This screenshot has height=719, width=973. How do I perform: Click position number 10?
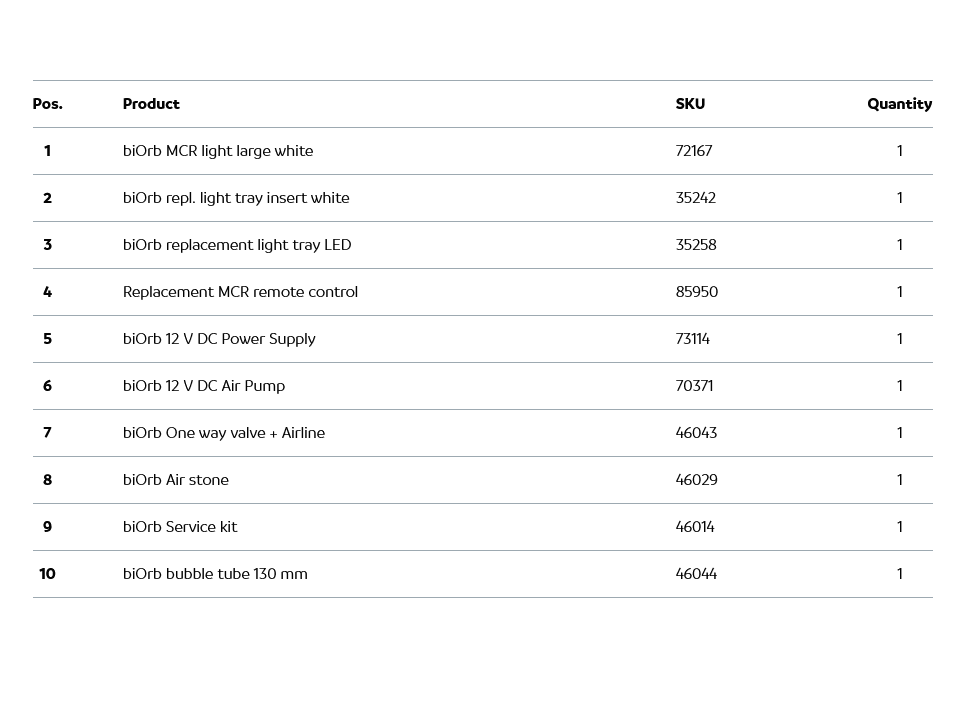pyautogui.click(x=47, y=574)
